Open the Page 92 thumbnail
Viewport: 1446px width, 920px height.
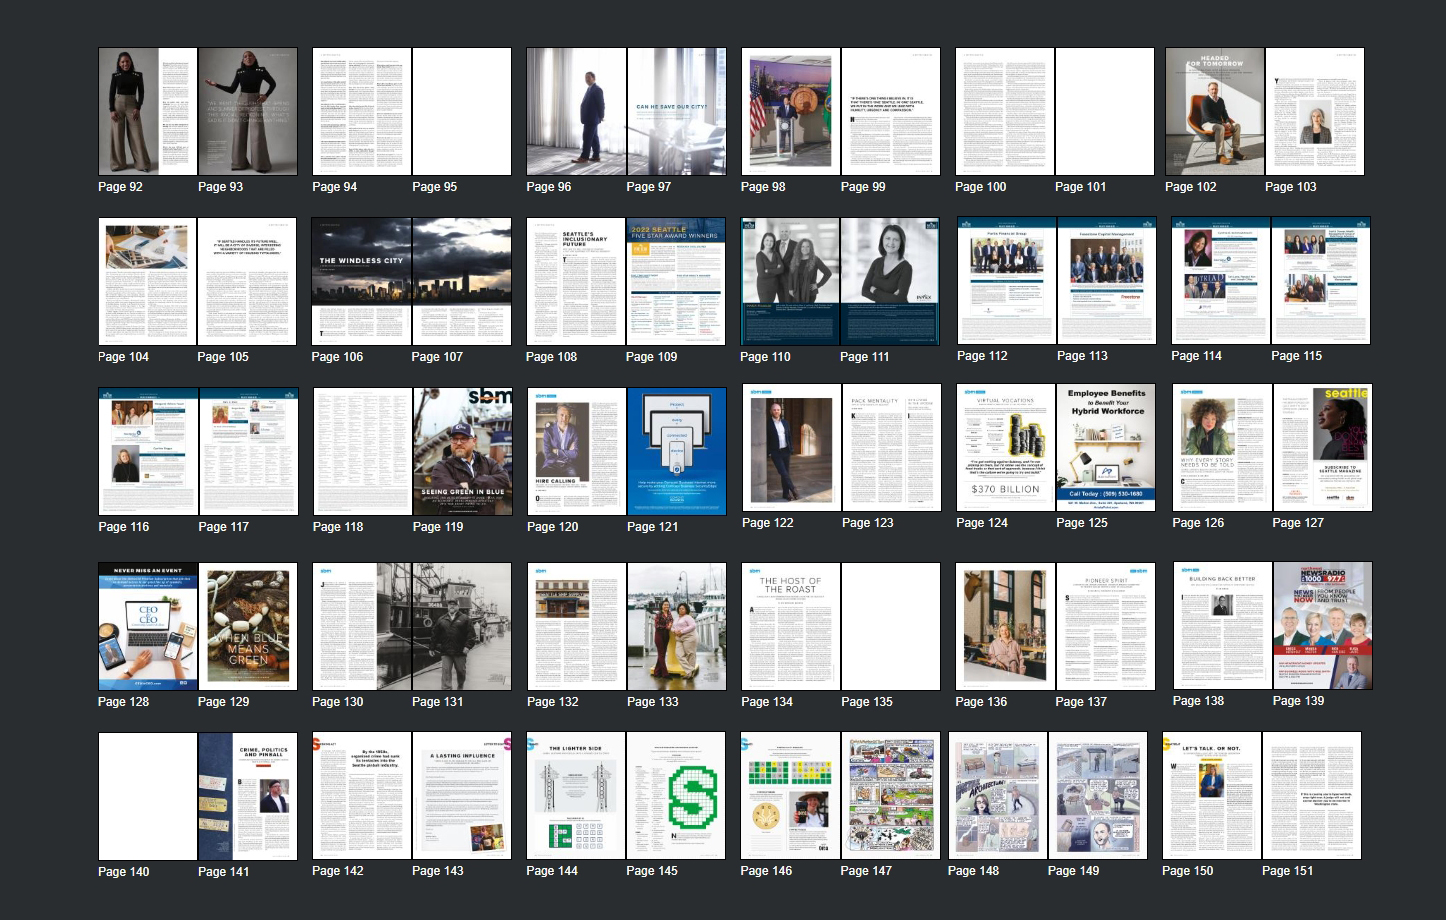148,112
